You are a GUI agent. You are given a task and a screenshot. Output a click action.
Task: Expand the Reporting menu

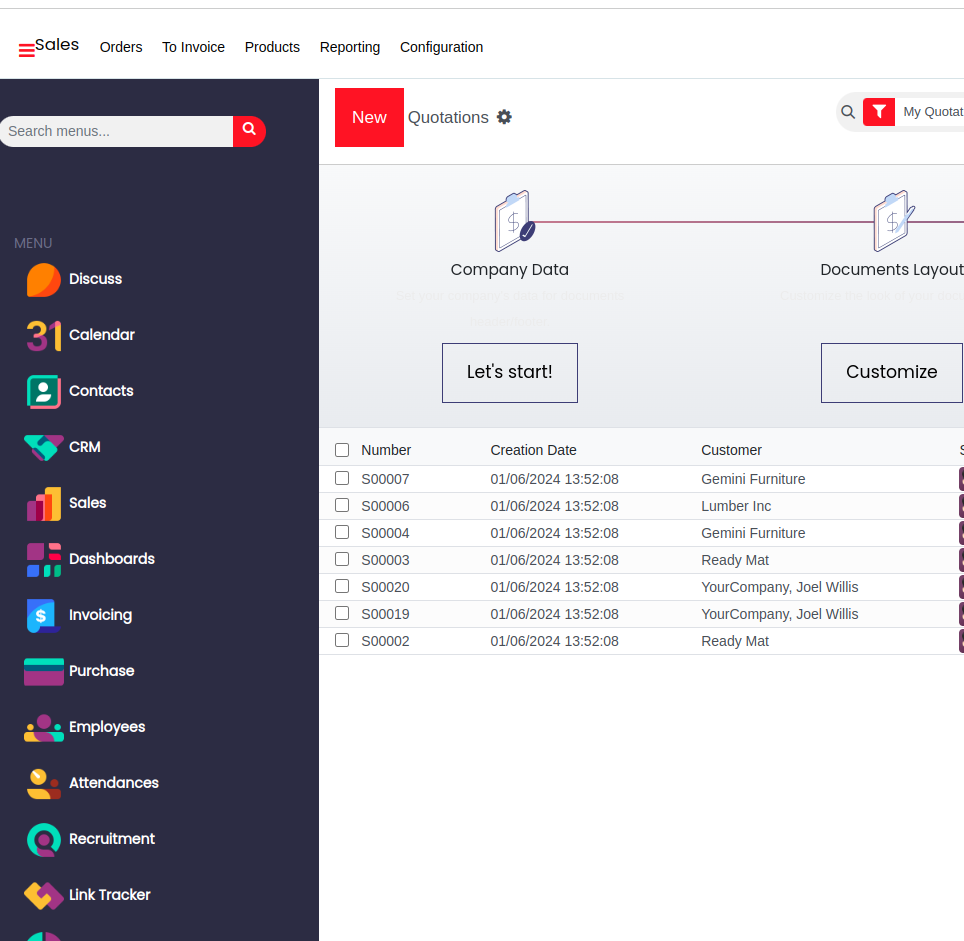(350, 47)
